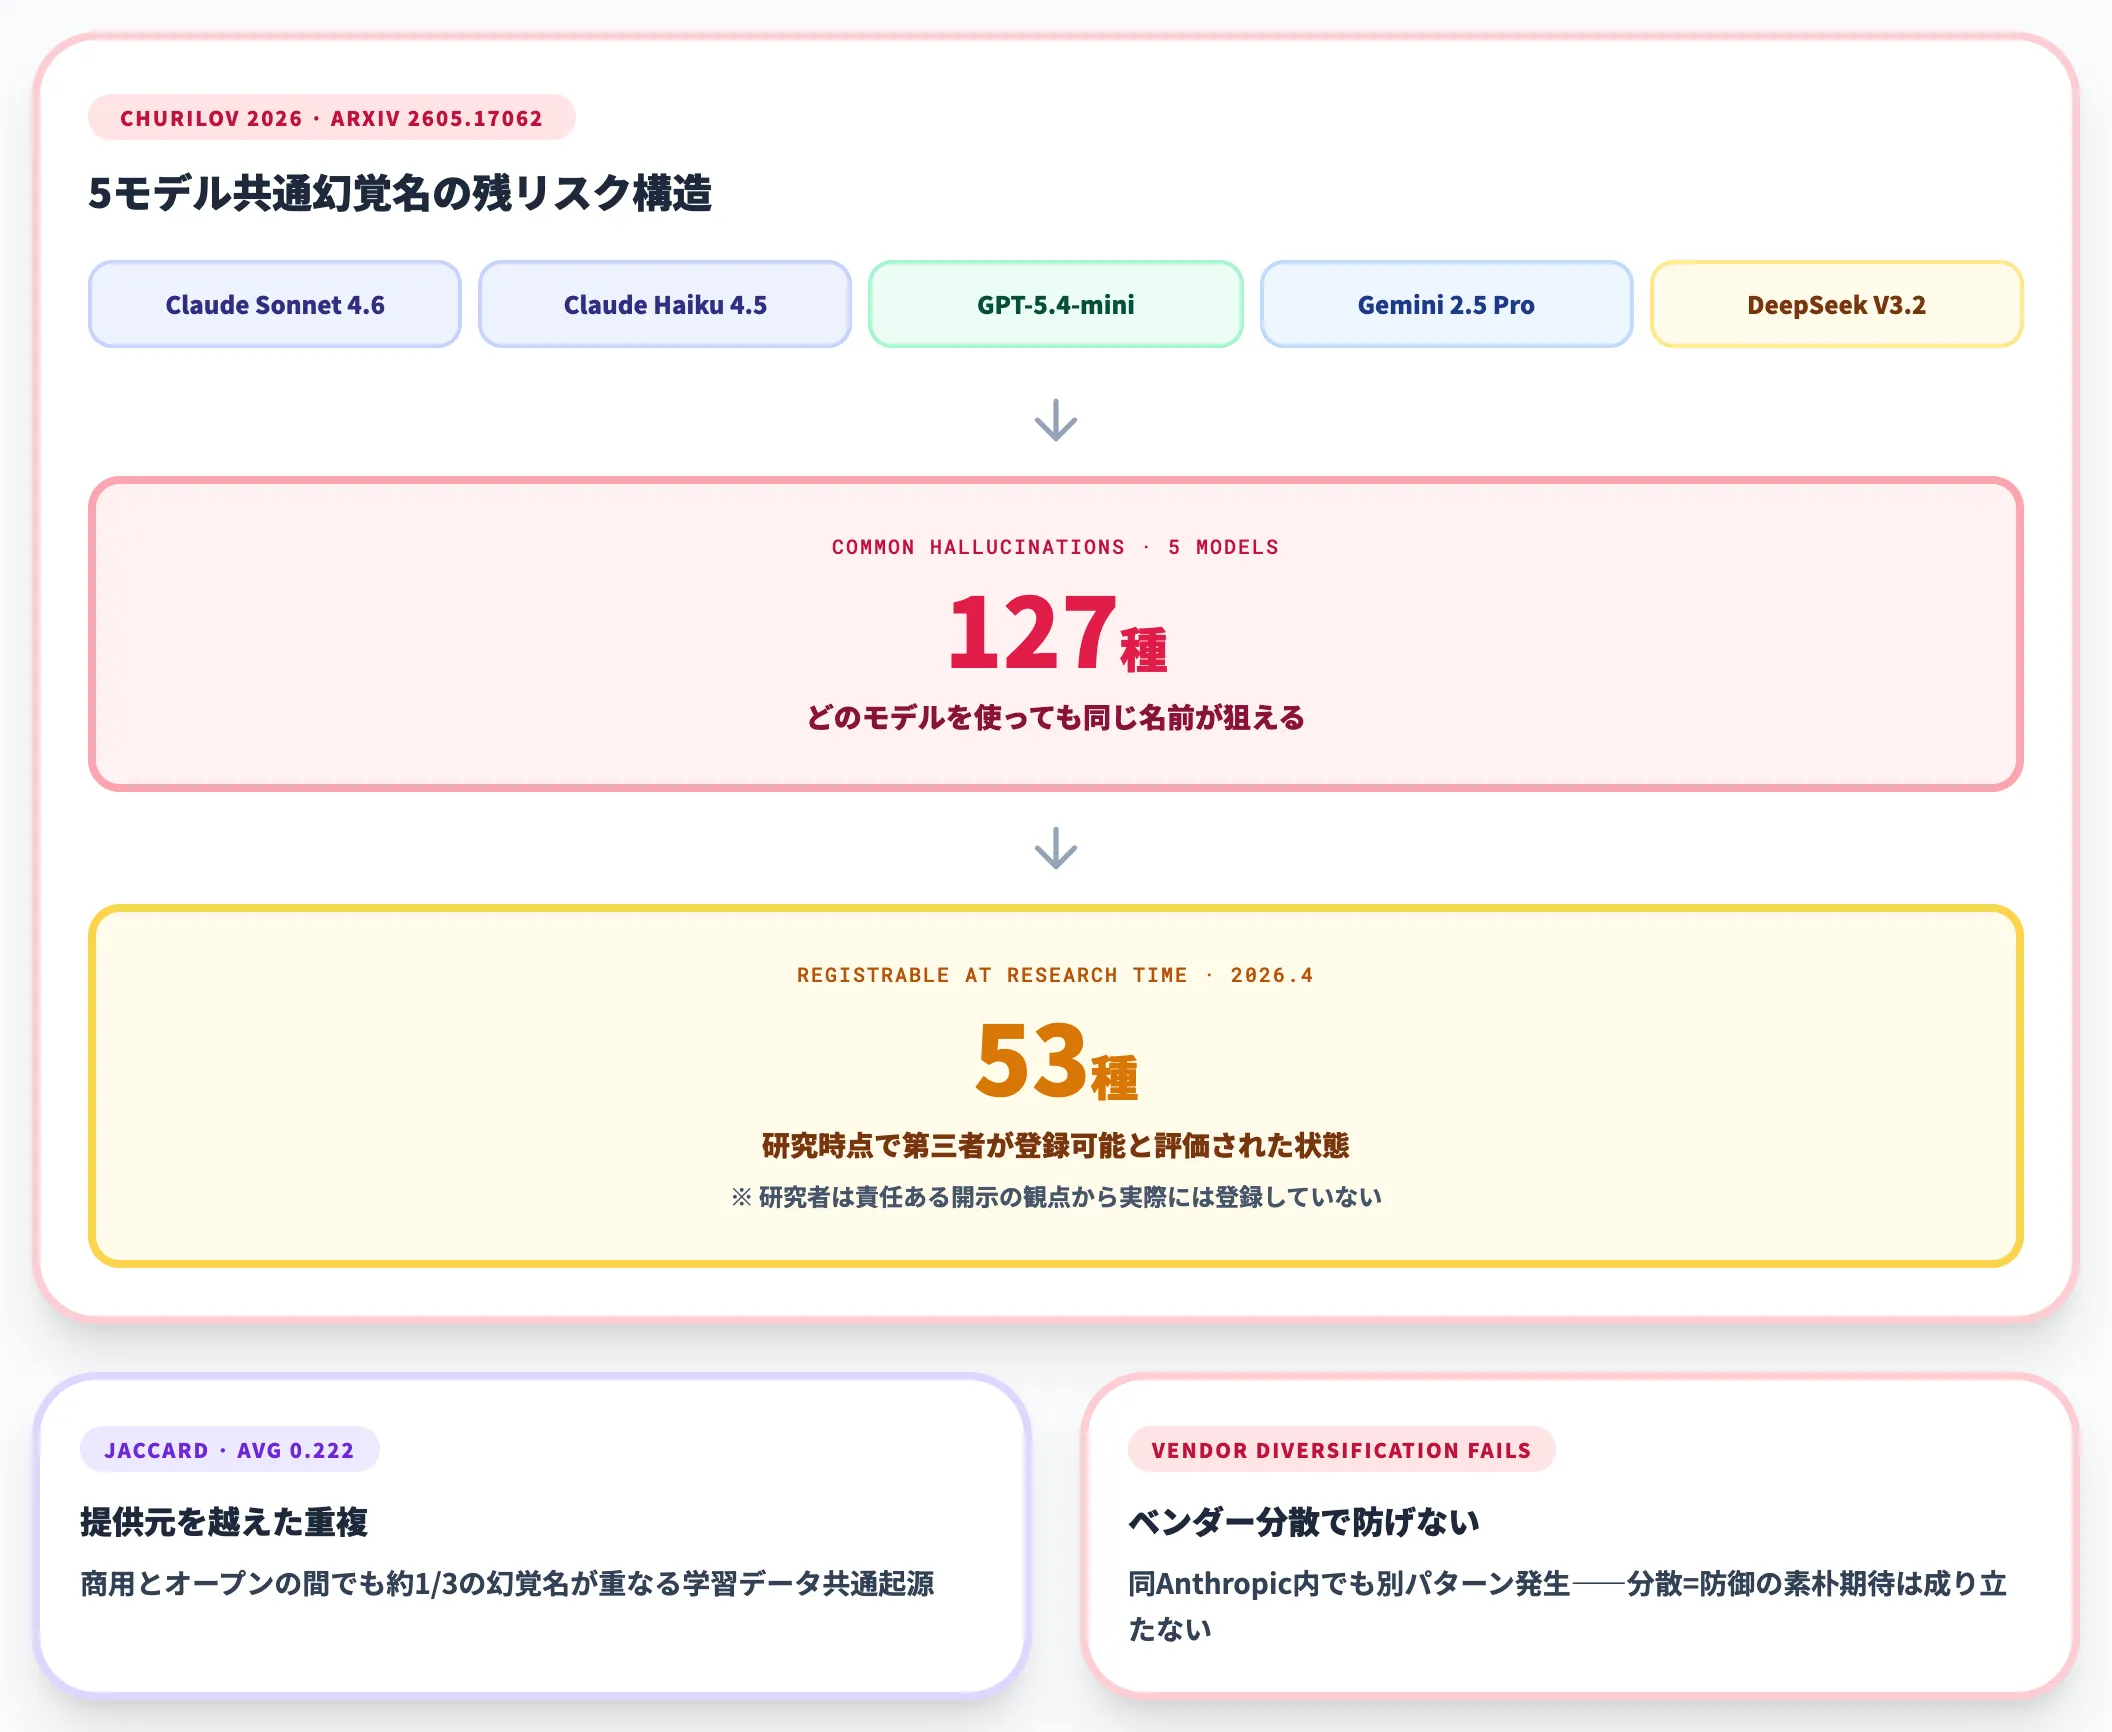Viewport: 2112px width, 1732px height.
Task: Choose the Gemini 2.5 Pro chip
Action: point(1446,304)
